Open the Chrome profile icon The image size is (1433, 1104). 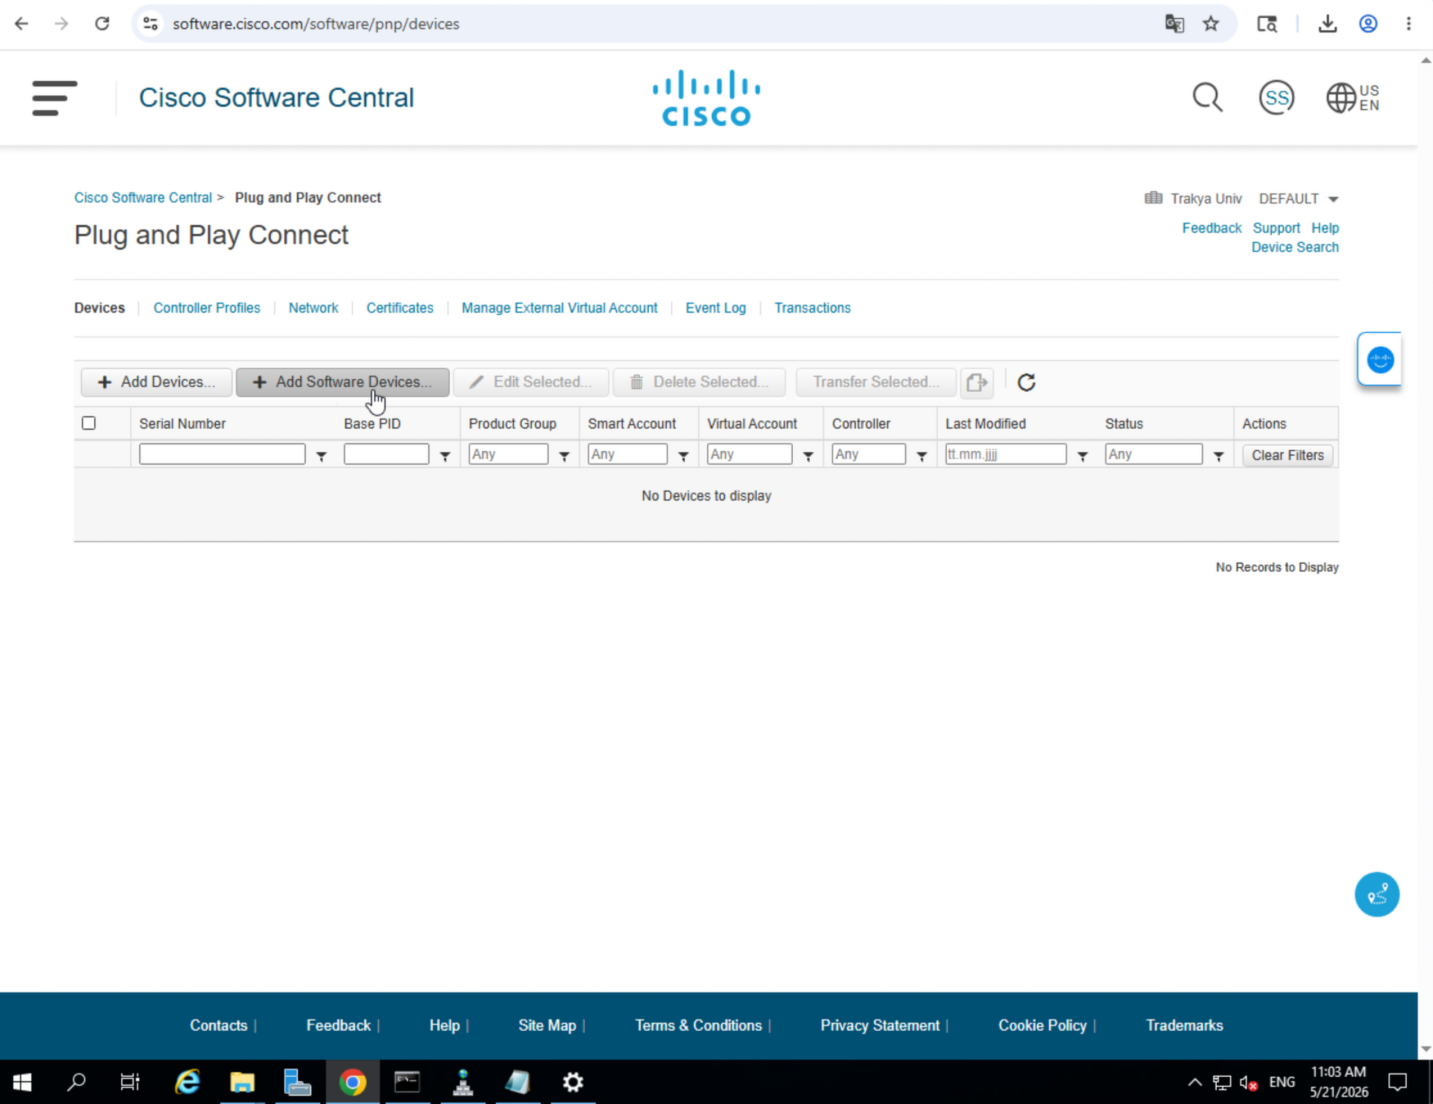(1368, 23)
